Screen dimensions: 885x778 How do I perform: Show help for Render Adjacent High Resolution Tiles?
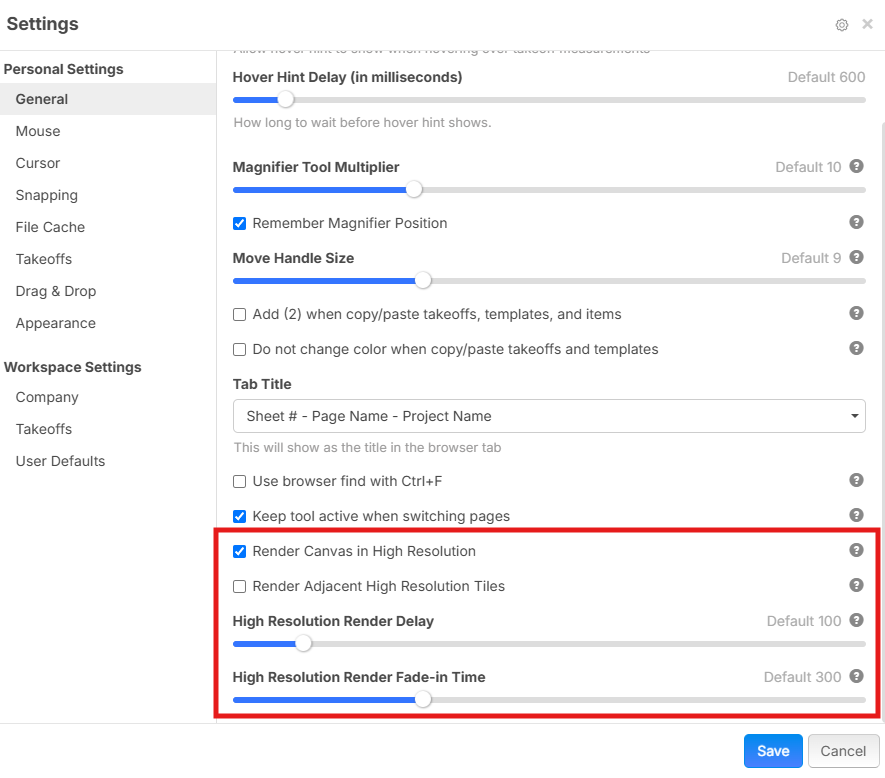[856, 585]
